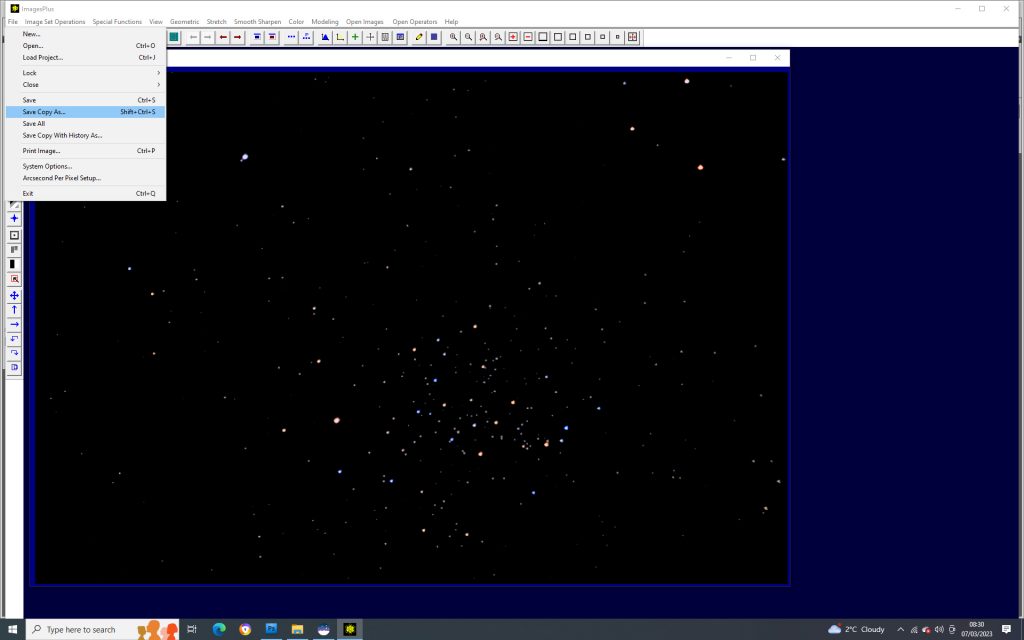Open Task View on the taskbar
The width and height of the screenshot is (1024, 640).
pyautogui.click(x=192, y=630)
